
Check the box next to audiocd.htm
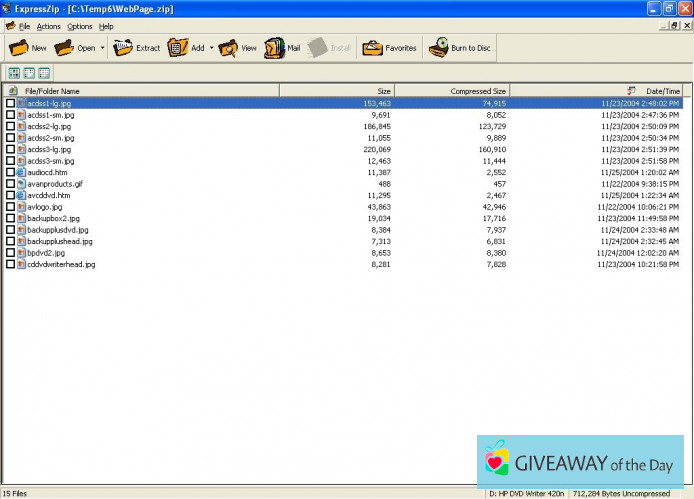(x=11, y=172)
